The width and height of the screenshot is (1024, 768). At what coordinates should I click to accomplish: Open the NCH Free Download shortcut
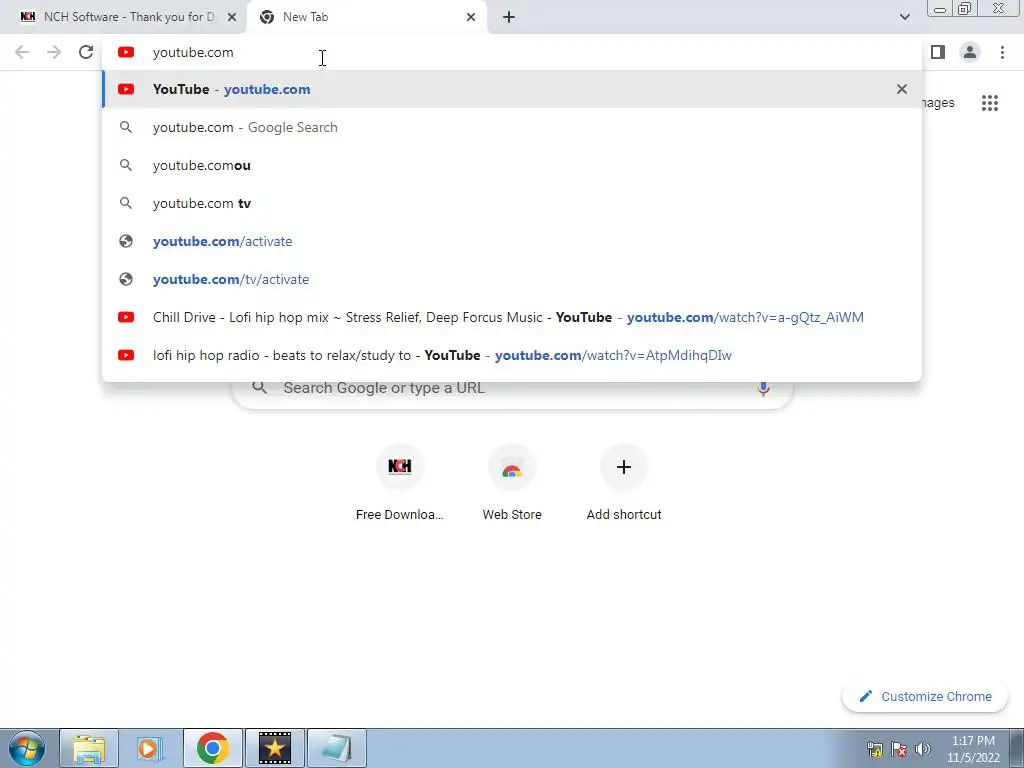pos(400,483)
